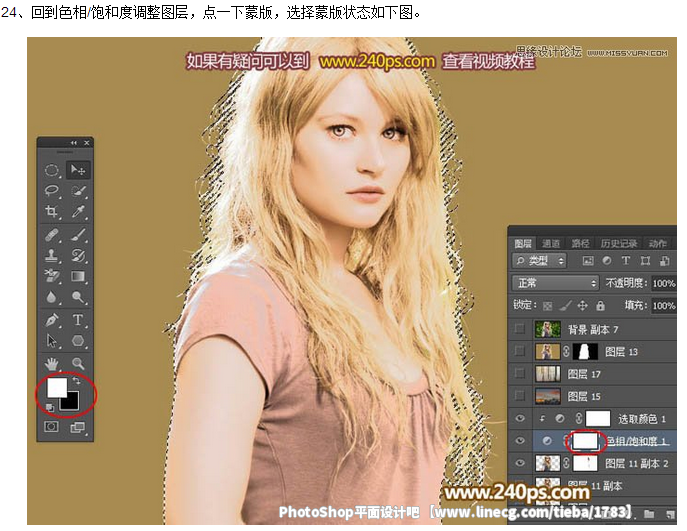Viewport: 687px width, 531px height.
Task: Show the 背景 副本 7 layer
Action: pos(520,329)
